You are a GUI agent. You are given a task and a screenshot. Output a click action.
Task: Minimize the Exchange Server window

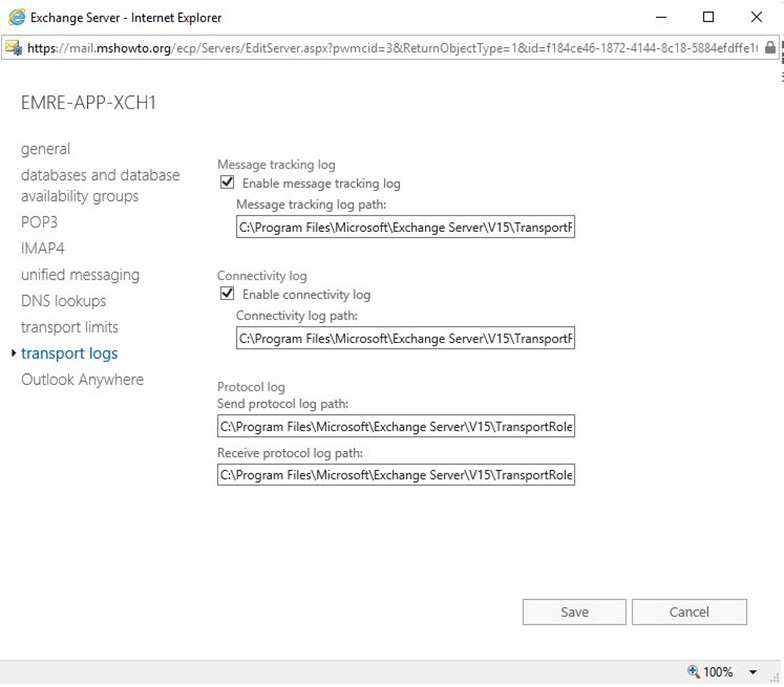click(661, 18)
